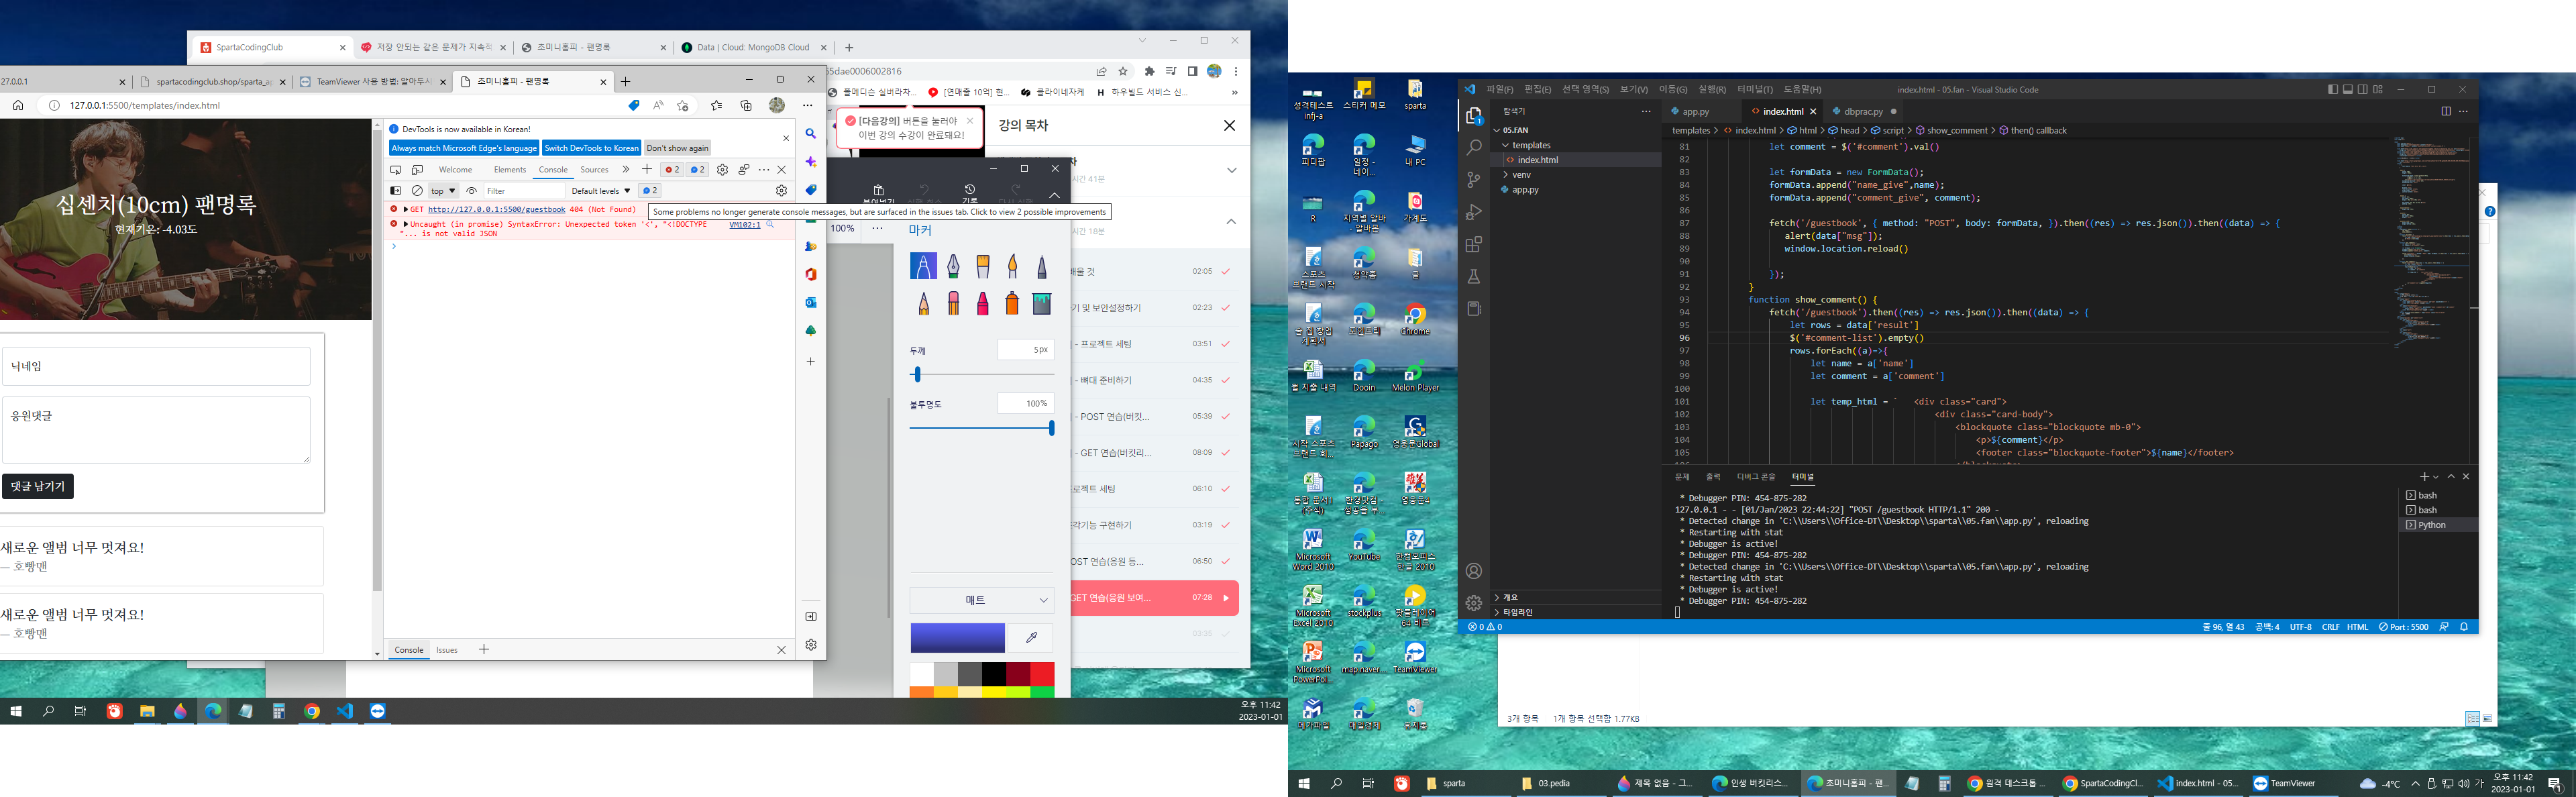Toggle live expression eye in console
This screenshot has width=2576, height=797.
472,191
